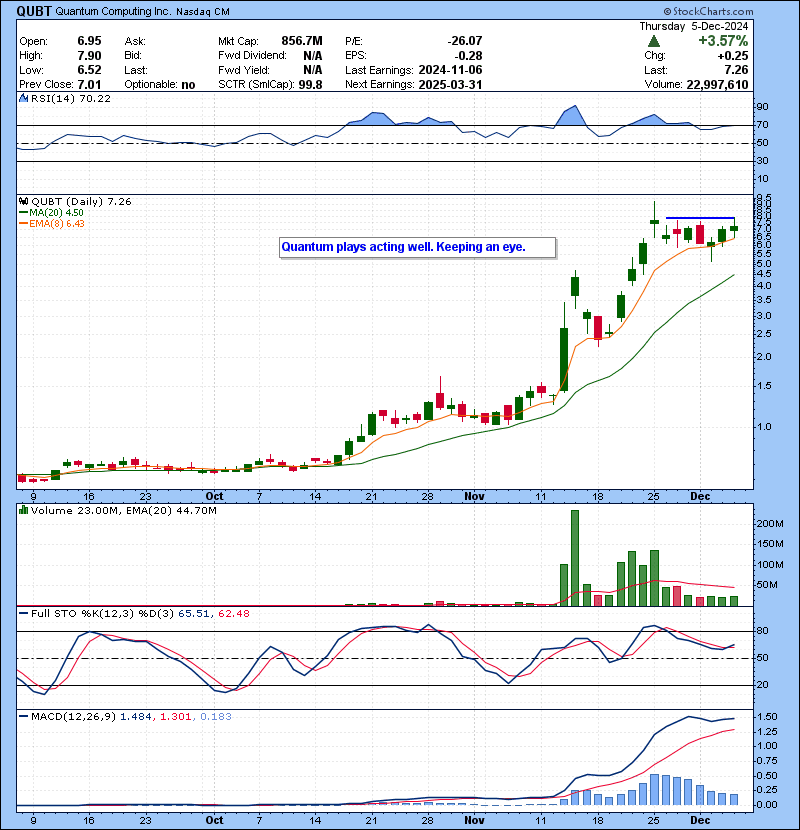Click the +3.57% percent change value
This screenshot has width=800, height=830.
pos(723,41)
